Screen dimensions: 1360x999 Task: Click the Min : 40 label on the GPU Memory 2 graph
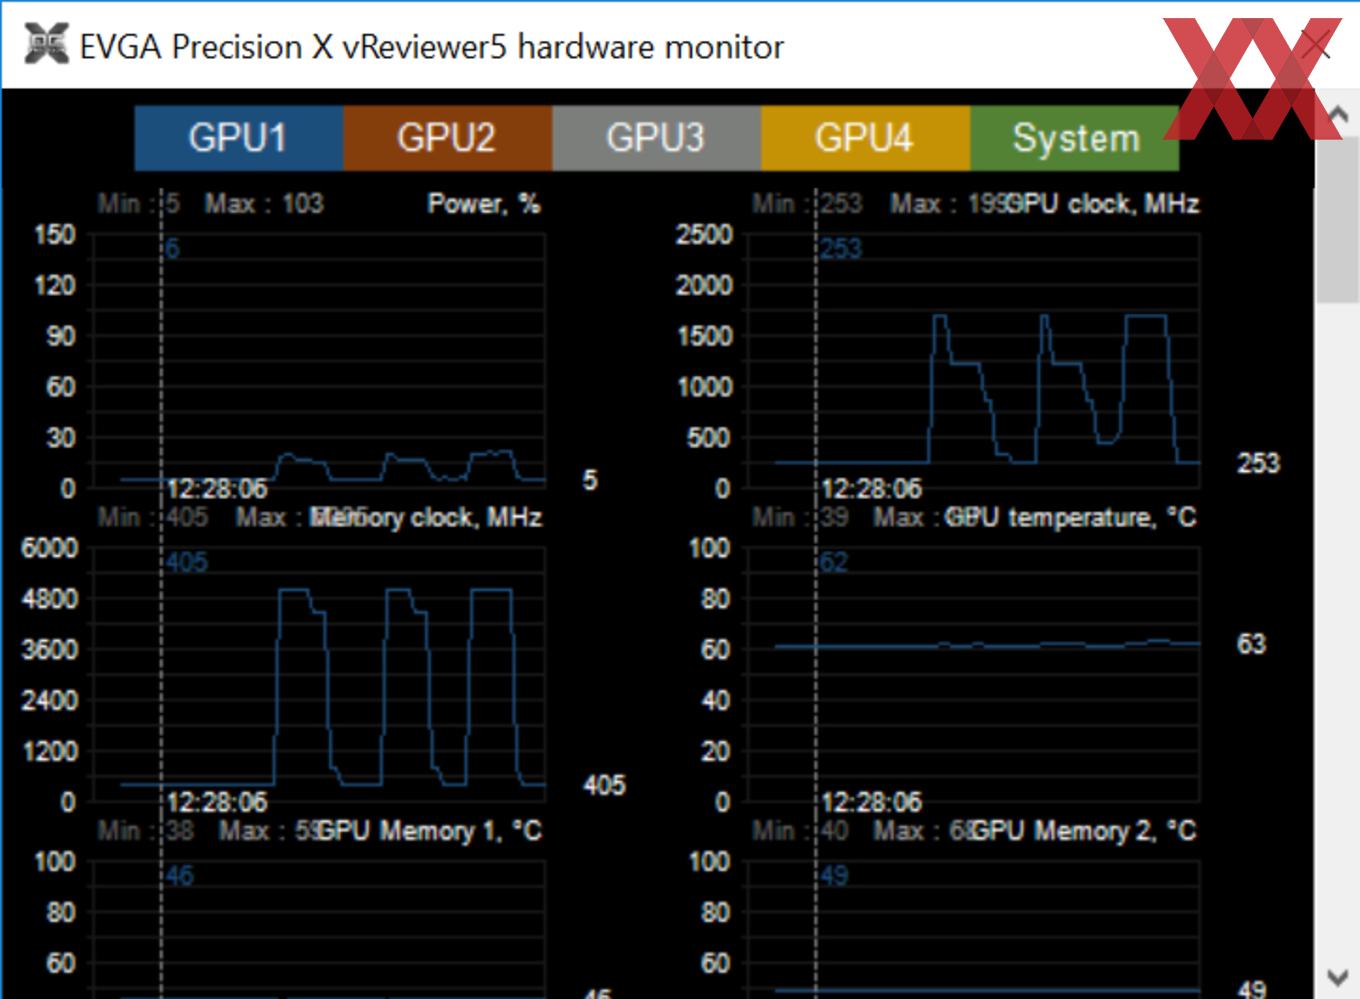click(800, 831)
